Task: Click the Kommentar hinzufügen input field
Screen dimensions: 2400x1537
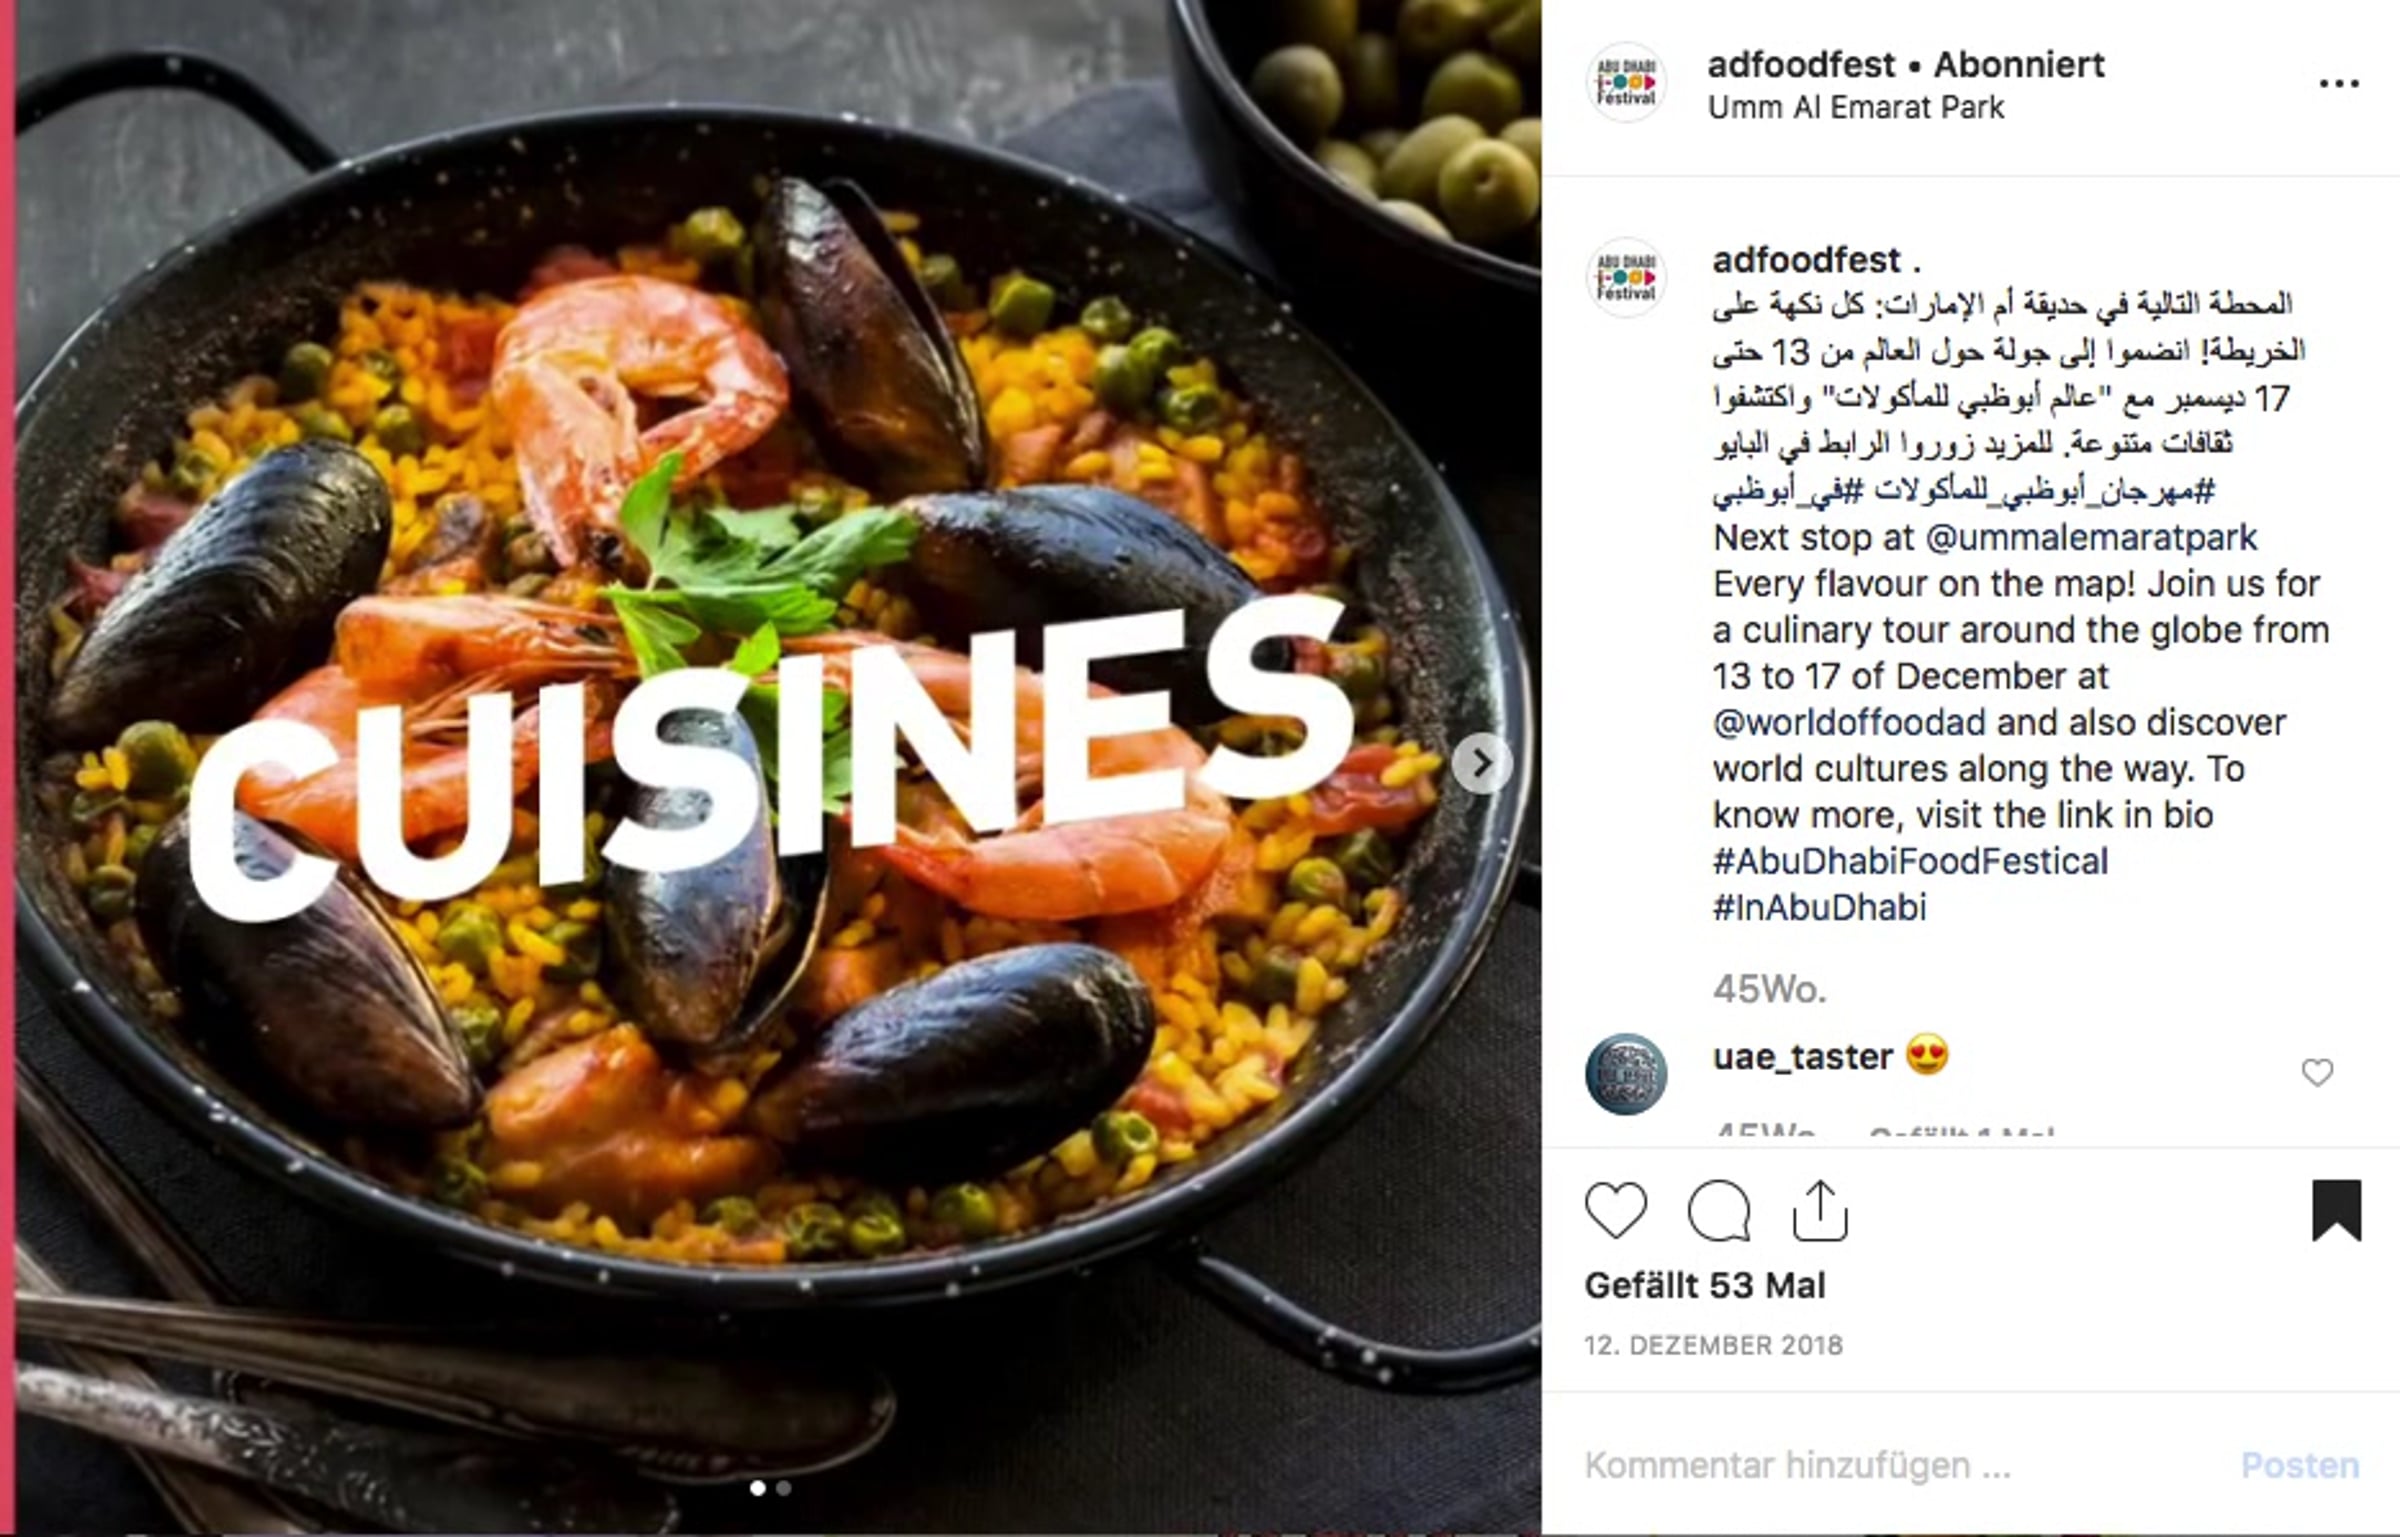Action: pos(1900,1465)
